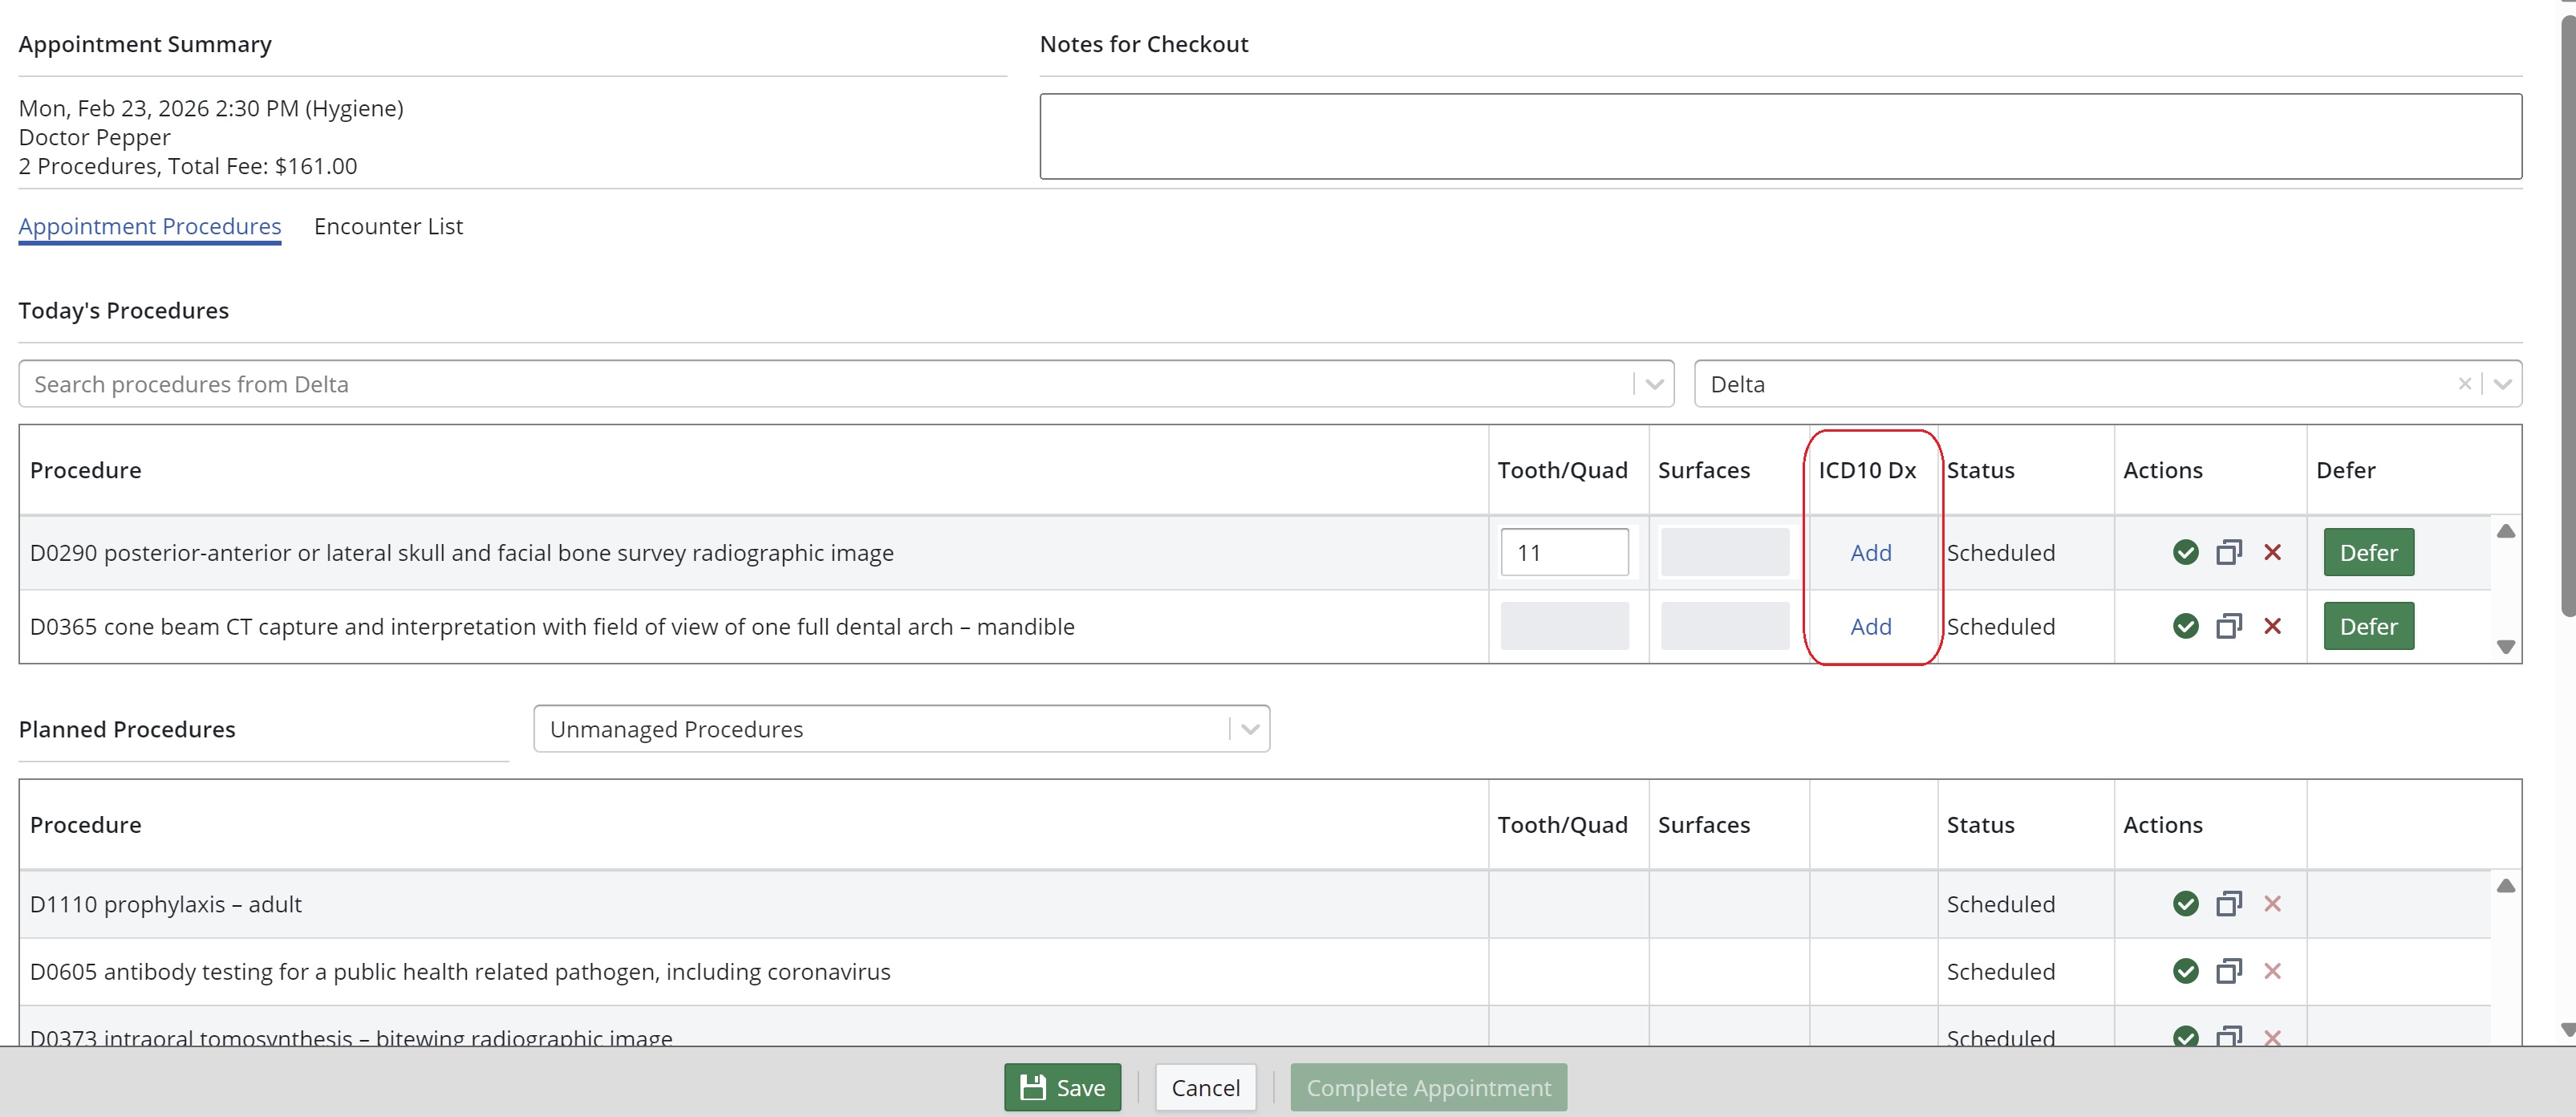Open the Unmanaged Procedures dropdown
Image resolution: width=2576 pixels, height=1117 pixels.
click(x=1249, y=729)
